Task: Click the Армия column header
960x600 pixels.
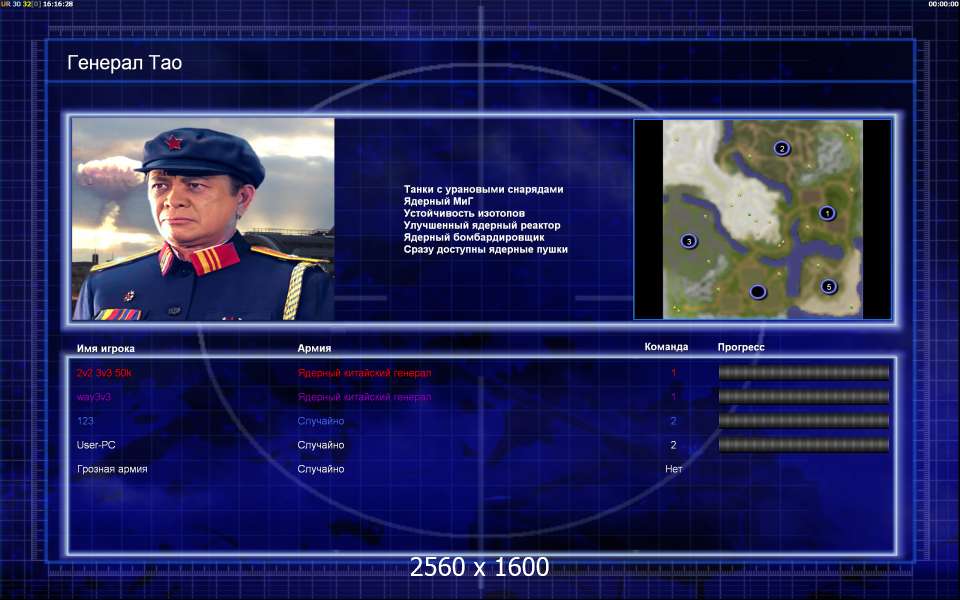Action: [x=314, y=348]
